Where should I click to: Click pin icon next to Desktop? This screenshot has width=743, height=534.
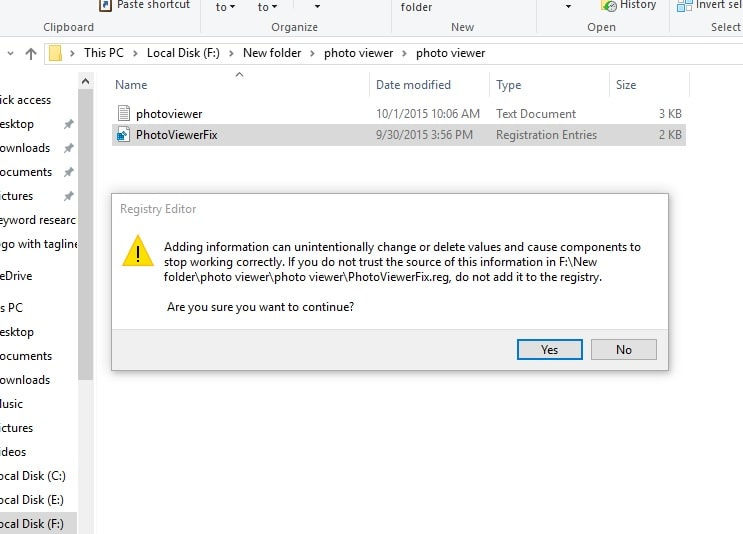coord(69,124)
